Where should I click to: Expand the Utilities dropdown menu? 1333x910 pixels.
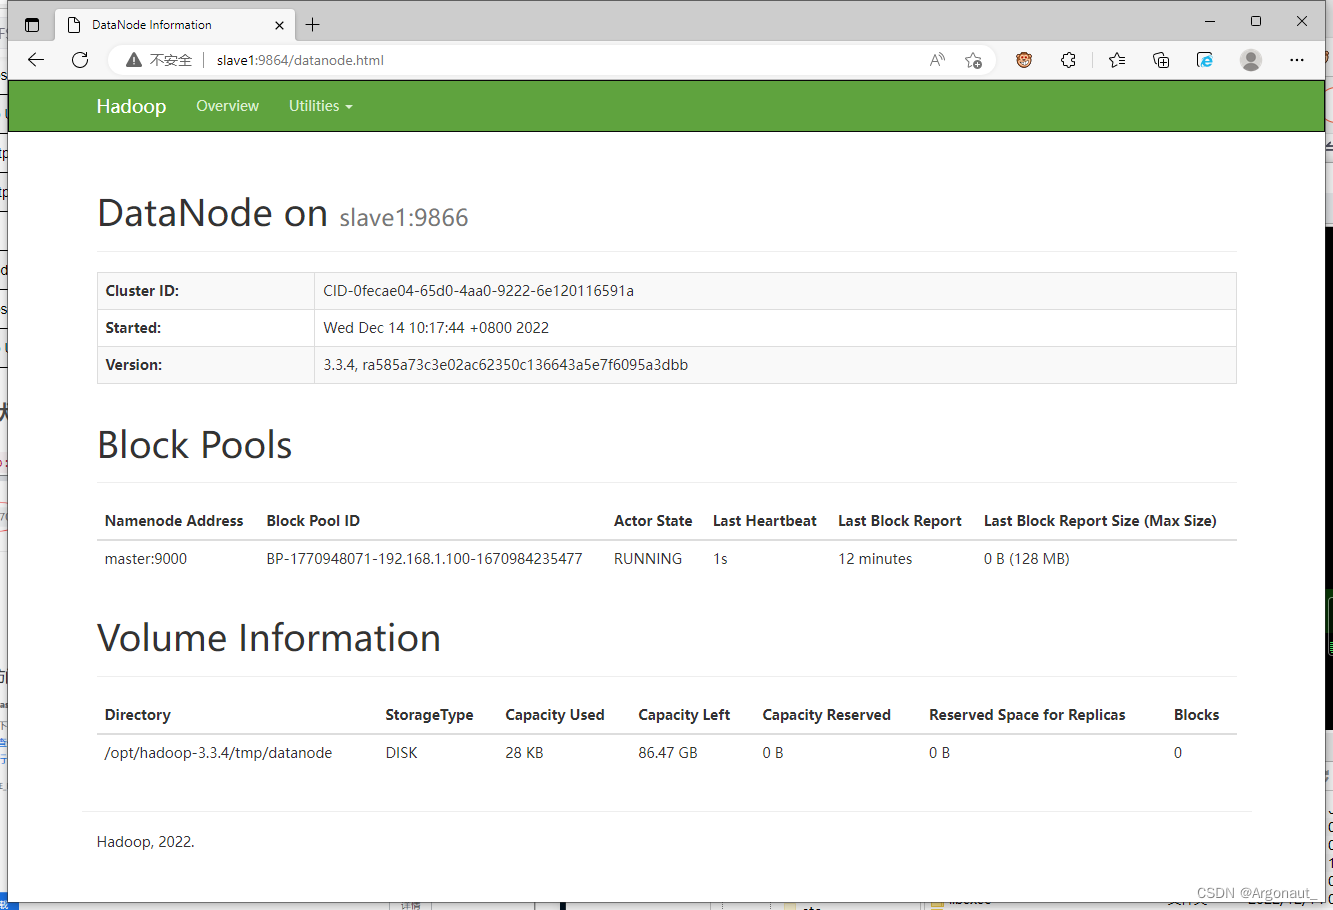[321, 106]
